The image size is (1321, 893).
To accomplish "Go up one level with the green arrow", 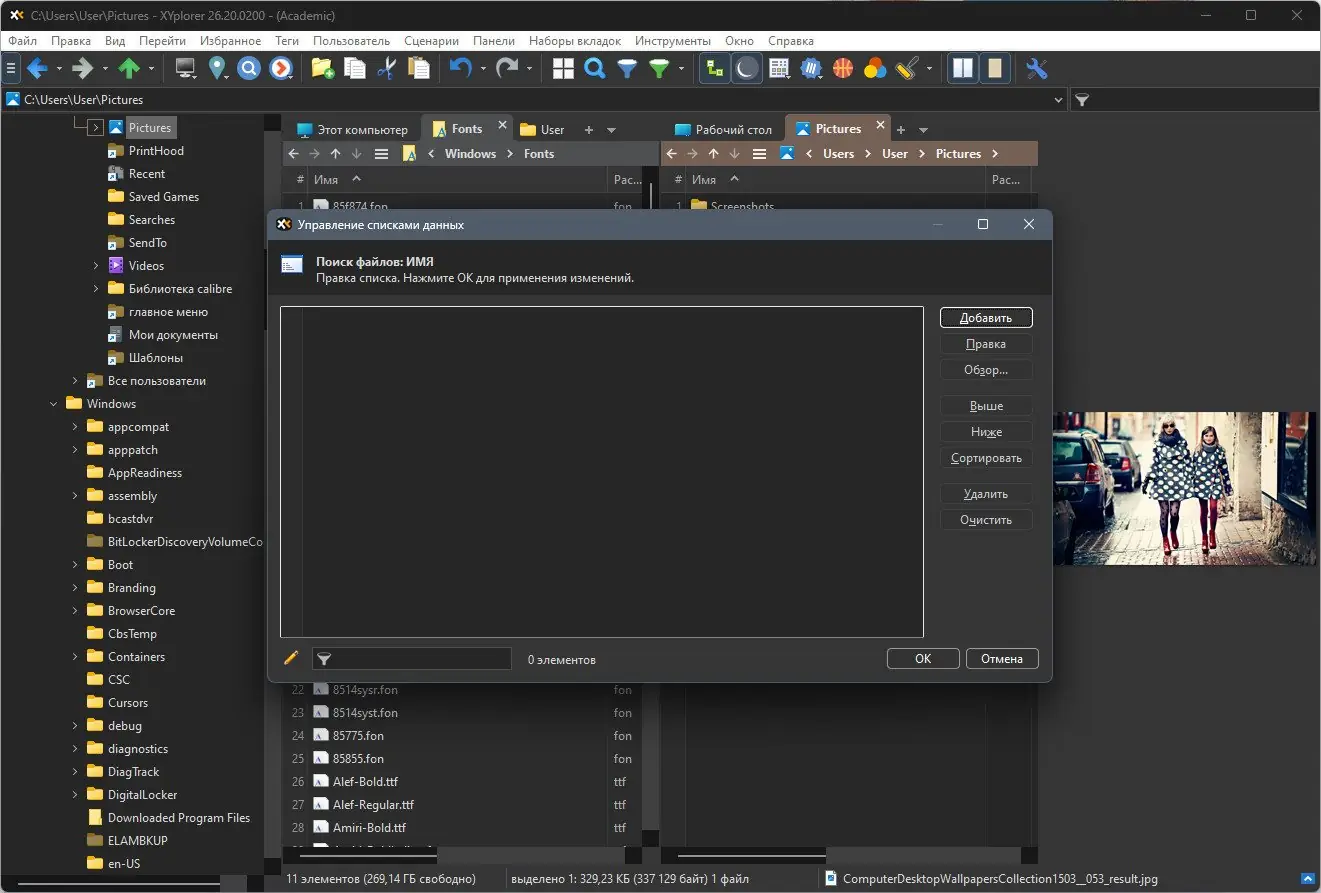I will [129, 68].
